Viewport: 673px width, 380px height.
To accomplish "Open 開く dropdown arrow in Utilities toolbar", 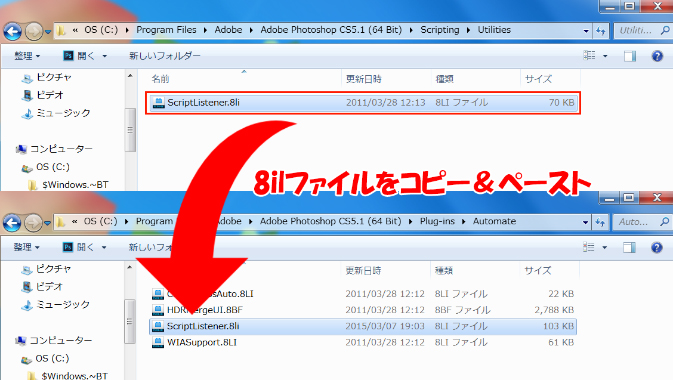I will pos(104,56).
